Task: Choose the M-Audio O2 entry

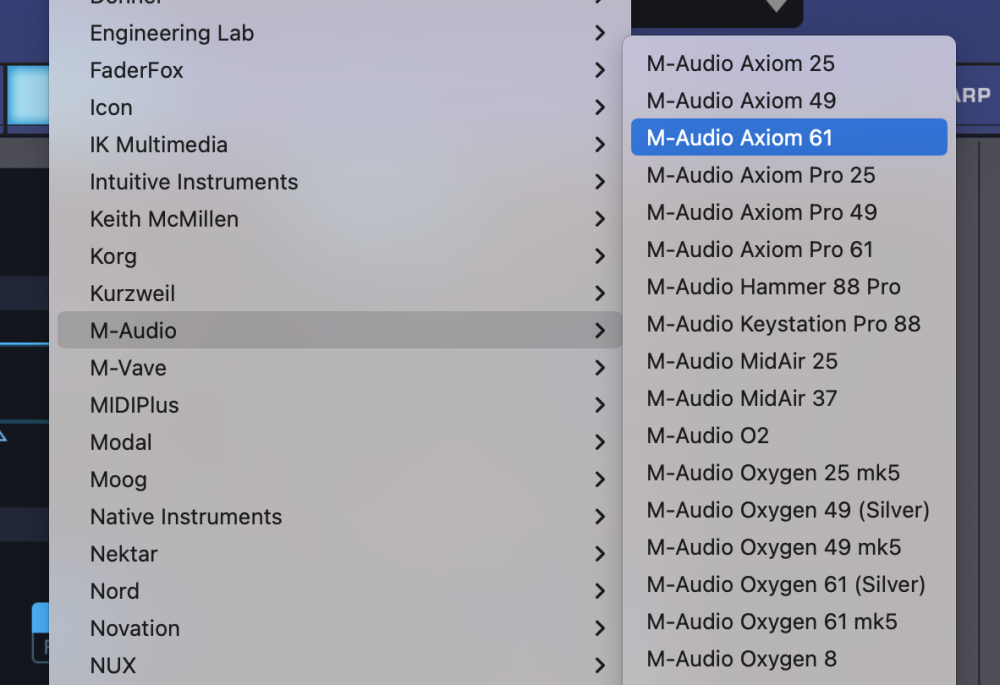Action: pyautogui.click(x=707, y=436)
